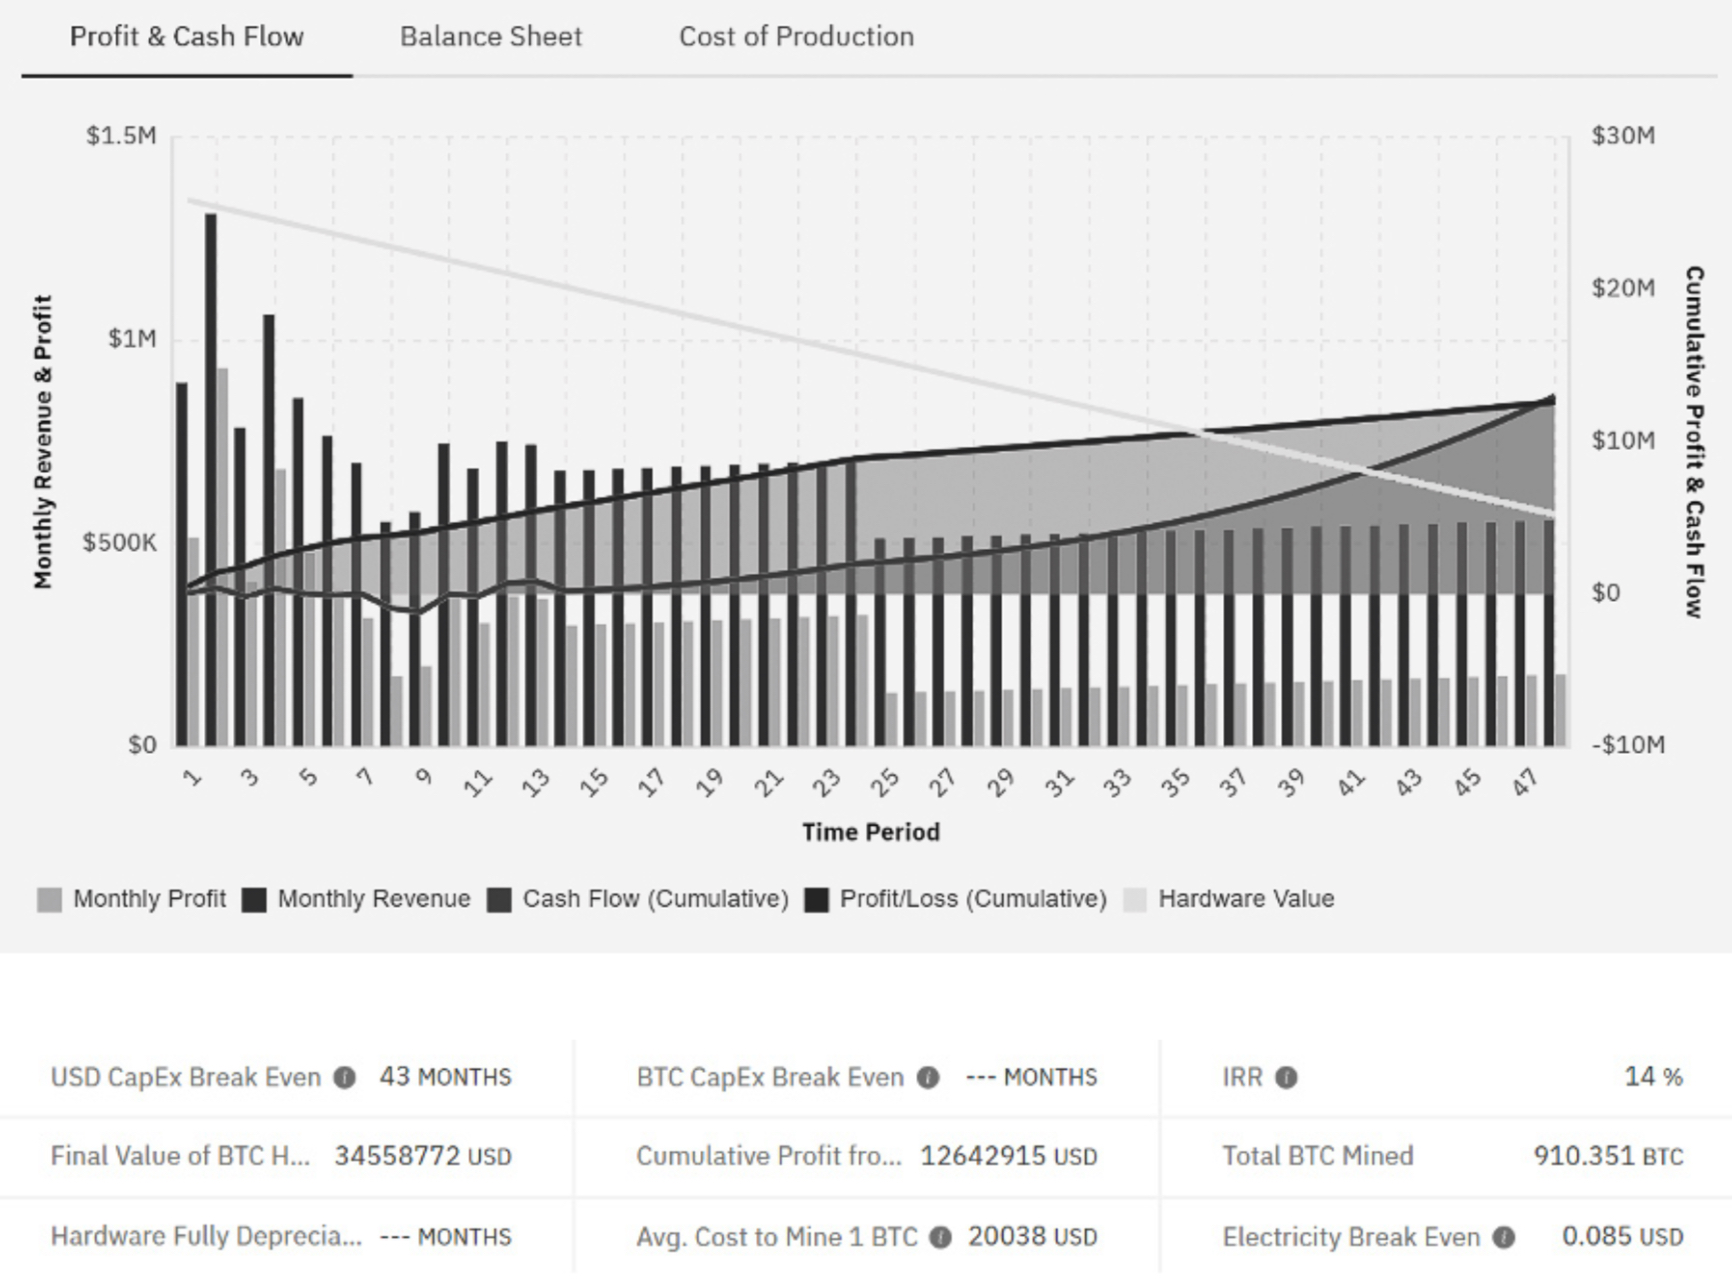
Task: Click info icon beside BTC CapEx Break Even
Action: 928,1077
